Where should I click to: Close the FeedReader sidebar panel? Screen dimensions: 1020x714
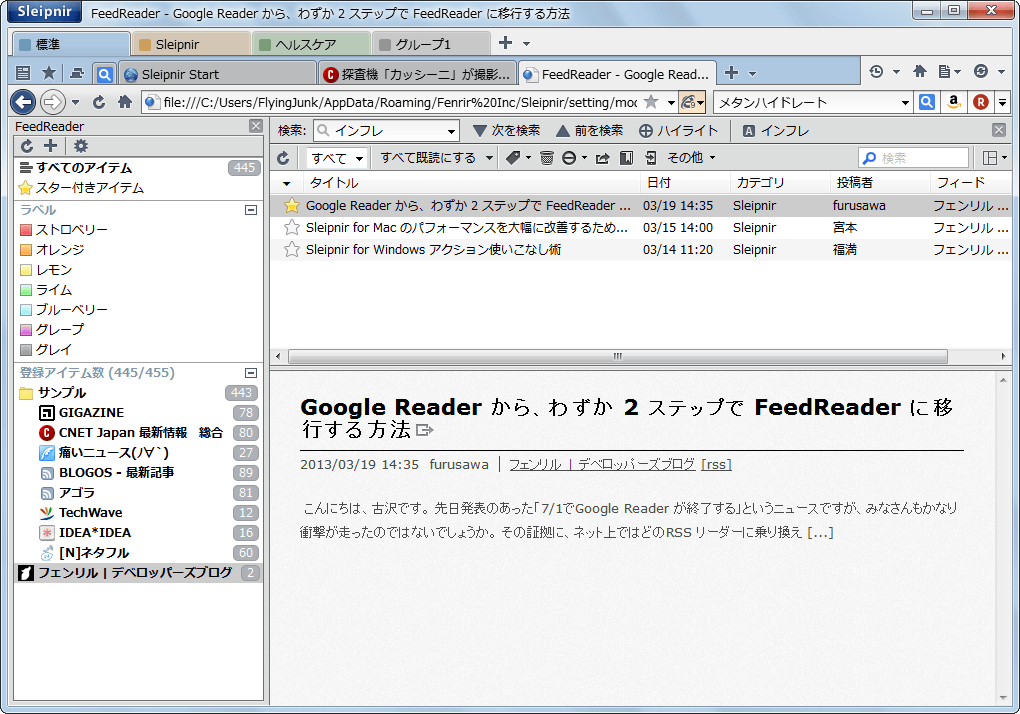click(256, 126)
